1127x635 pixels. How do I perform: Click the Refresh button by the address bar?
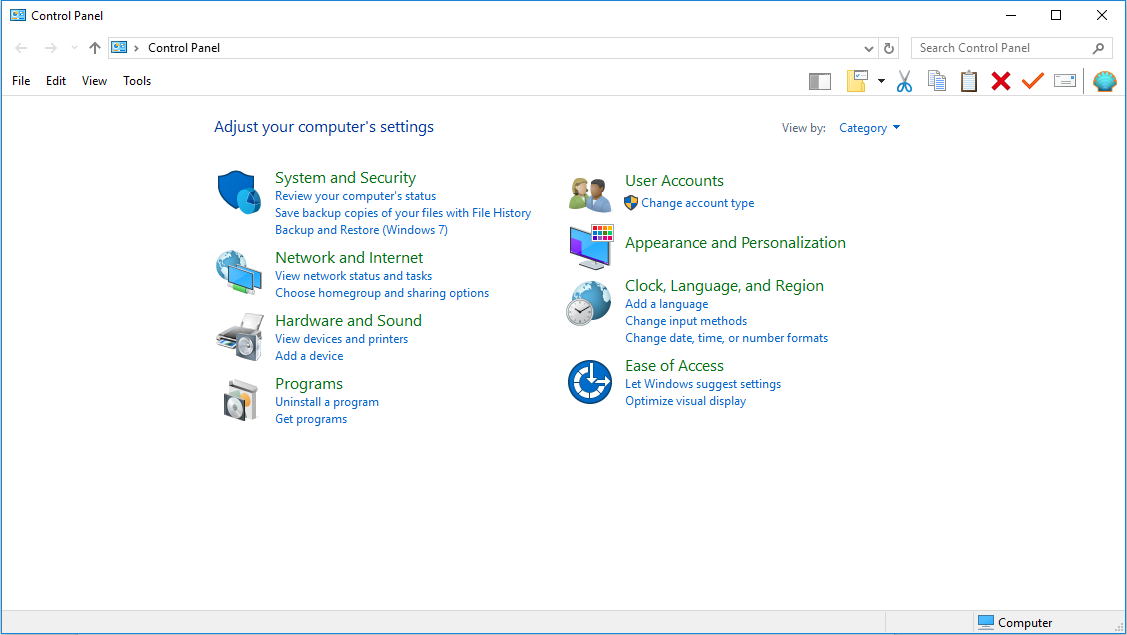coord(889,48)
